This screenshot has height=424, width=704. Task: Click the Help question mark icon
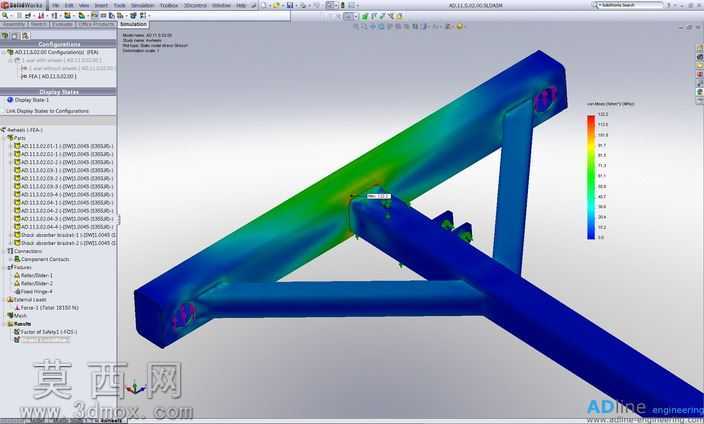(669, 5)
